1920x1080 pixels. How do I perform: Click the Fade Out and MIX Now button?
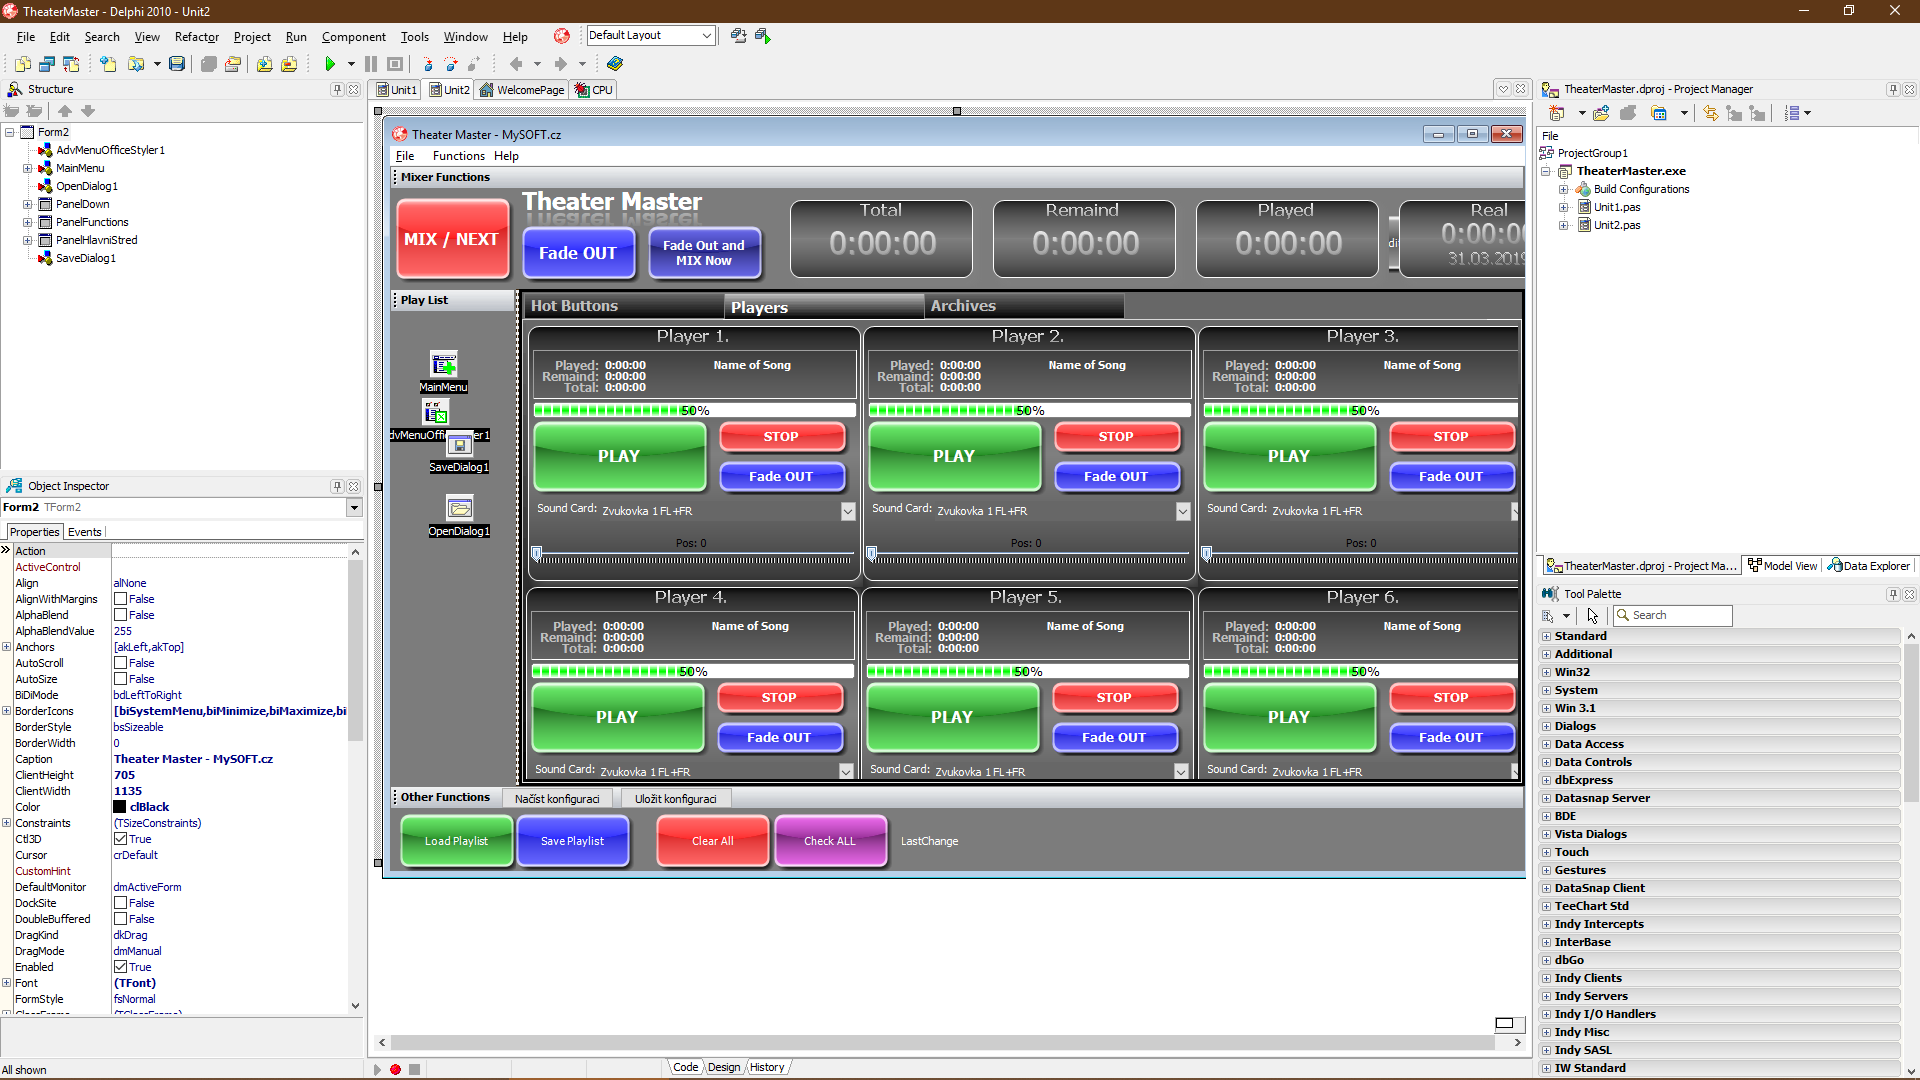tap(704, 253)
